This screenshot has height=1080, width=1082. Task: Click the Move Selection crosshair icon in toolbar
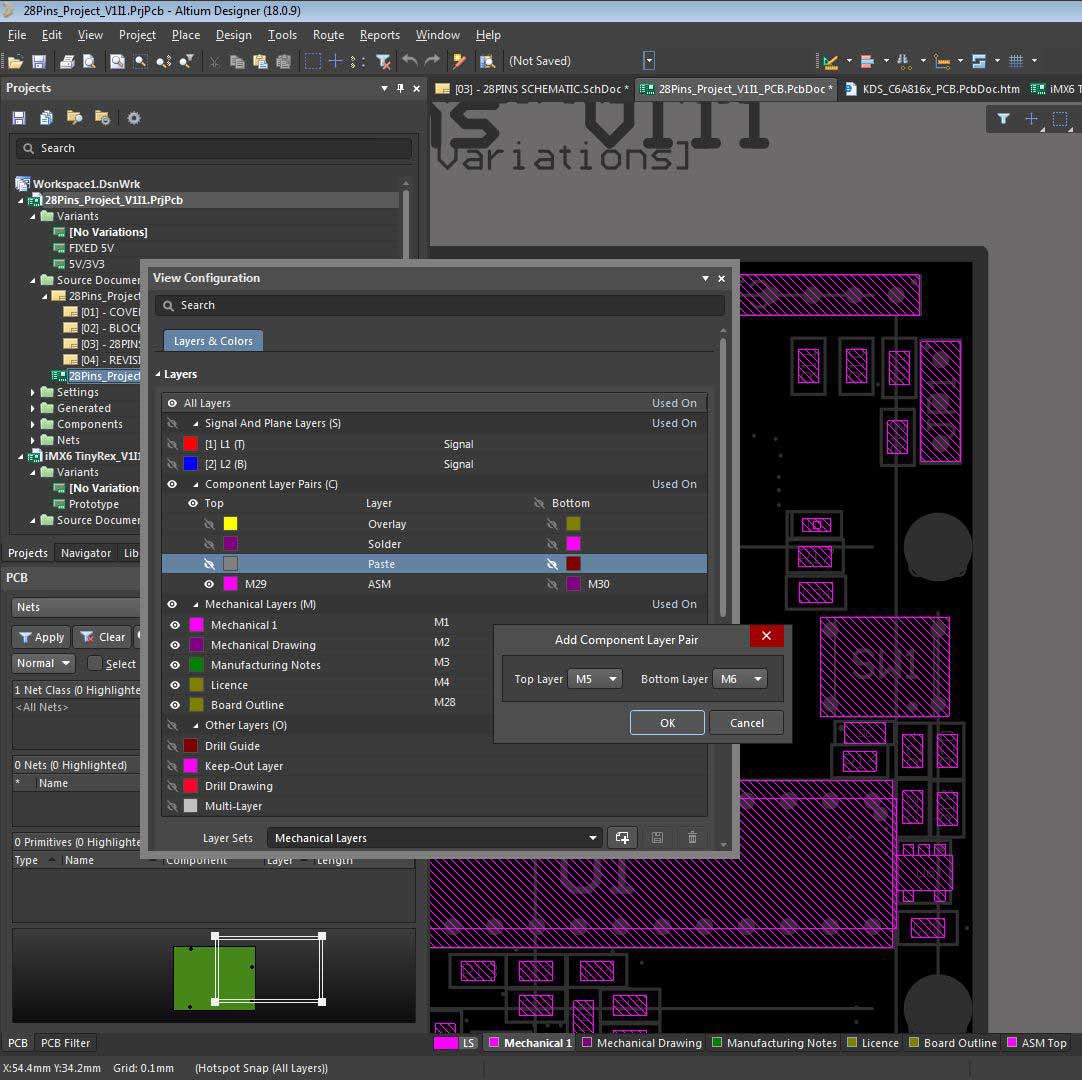pos(336,61)
